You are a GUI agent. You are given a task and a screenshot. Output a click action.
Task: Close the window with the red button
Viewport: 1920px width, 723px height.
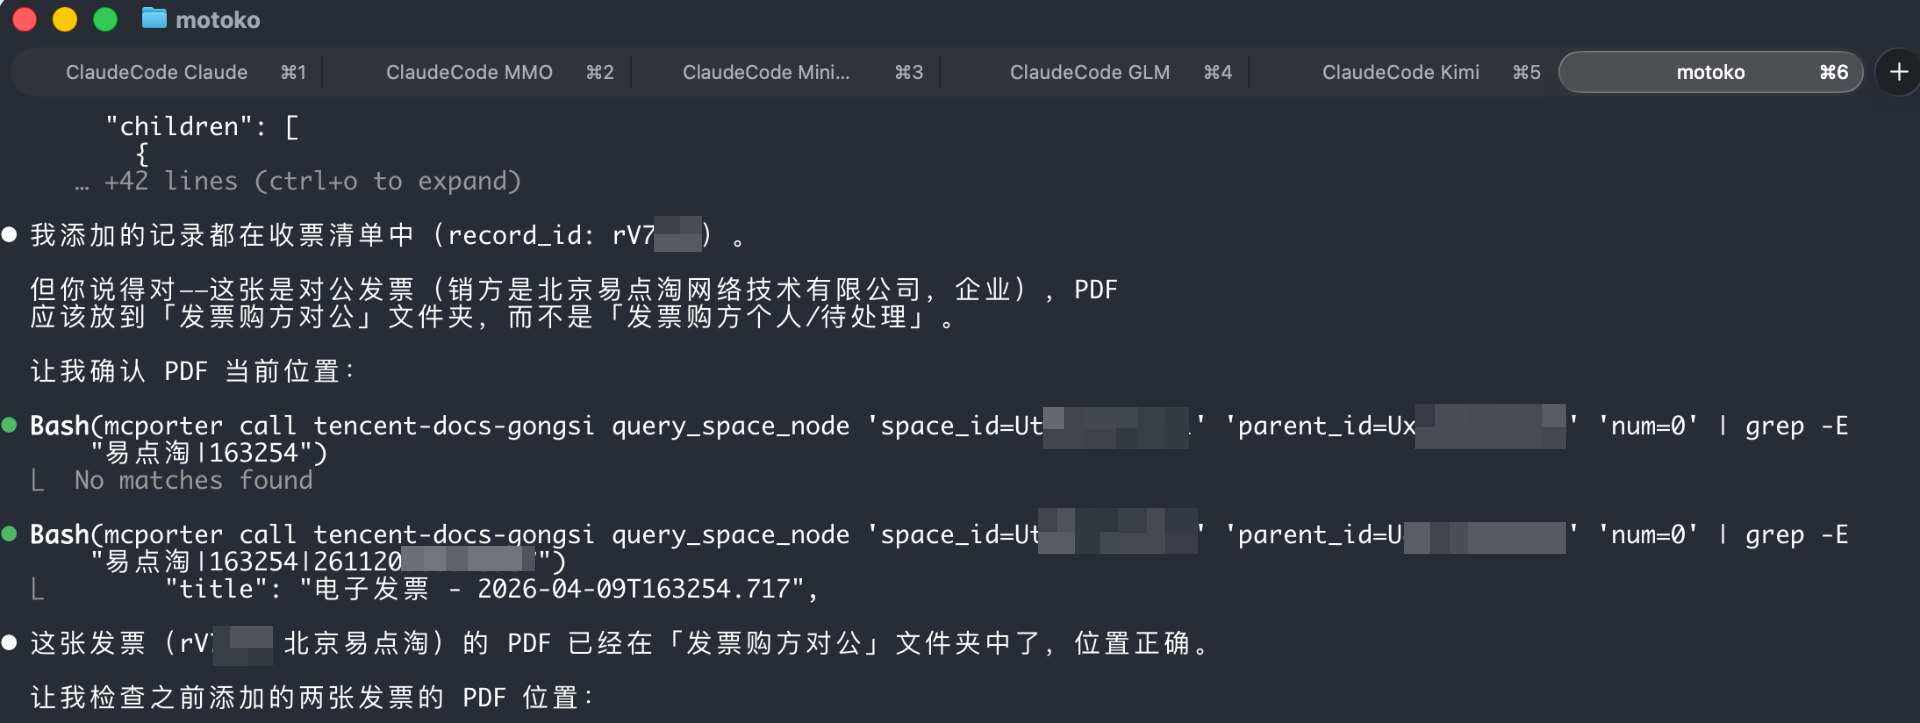[25, 19]
